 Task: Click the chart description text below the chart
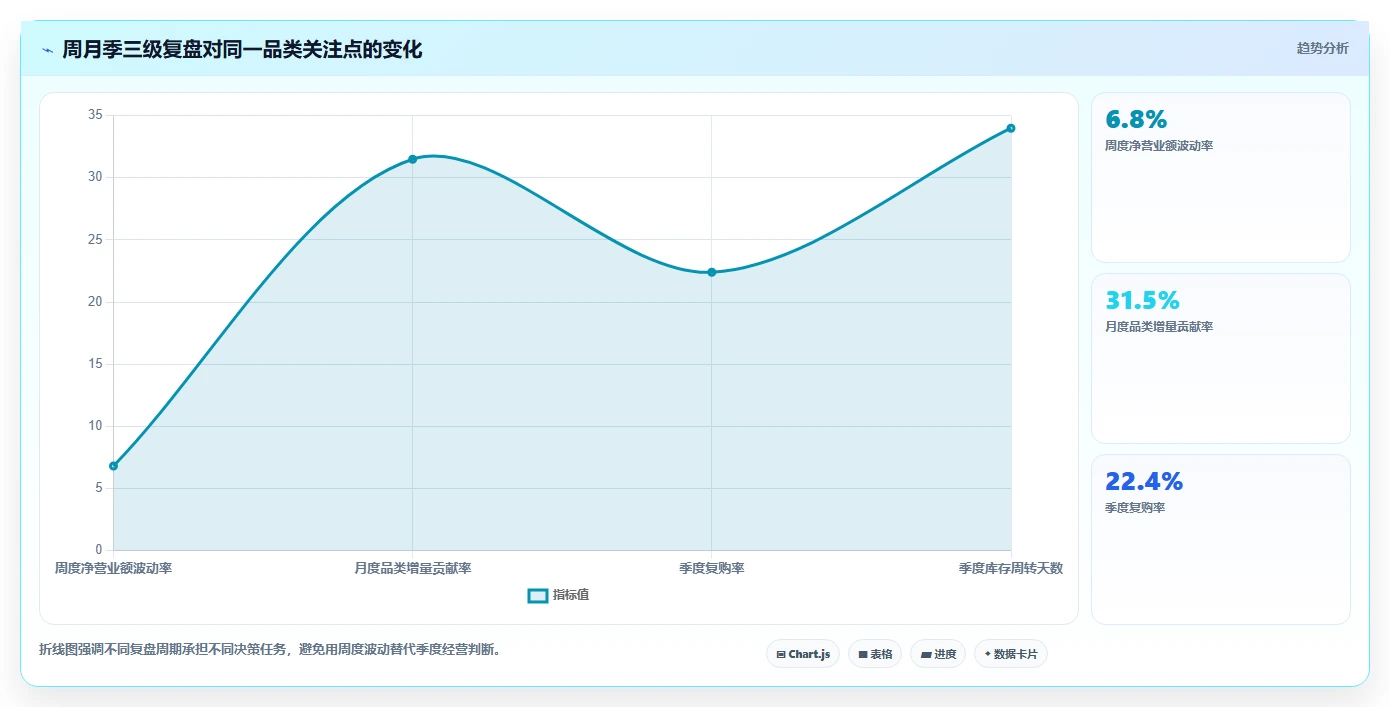coord(269,650)
